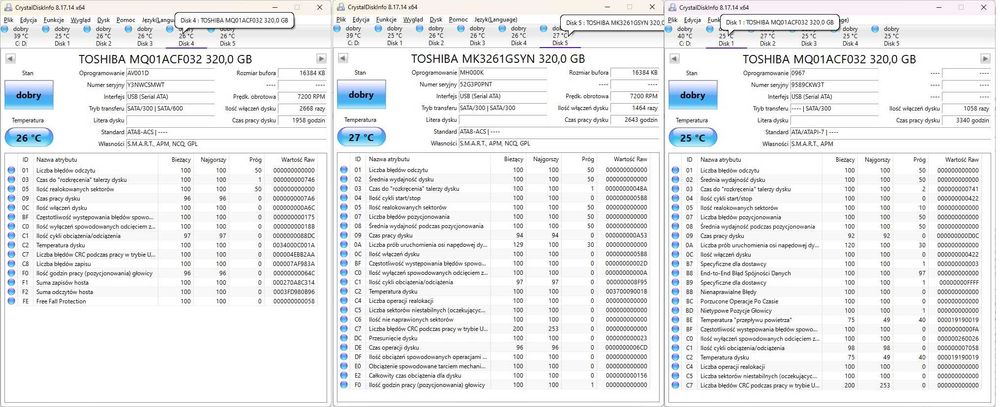Viewport: 1000px width, 407px height.
Task: Click status icon of Ilość nie naprawionych sektorów row
Action: pyautogui.click(x=344, y=320)
